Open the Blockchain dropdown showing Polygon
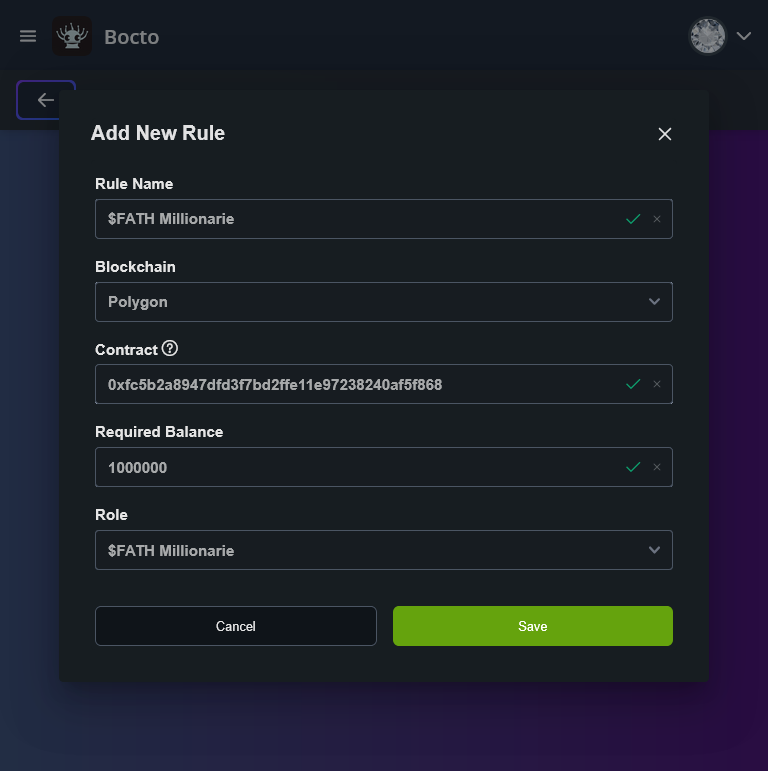Viewport: 768px width, 771px height. 383,302
